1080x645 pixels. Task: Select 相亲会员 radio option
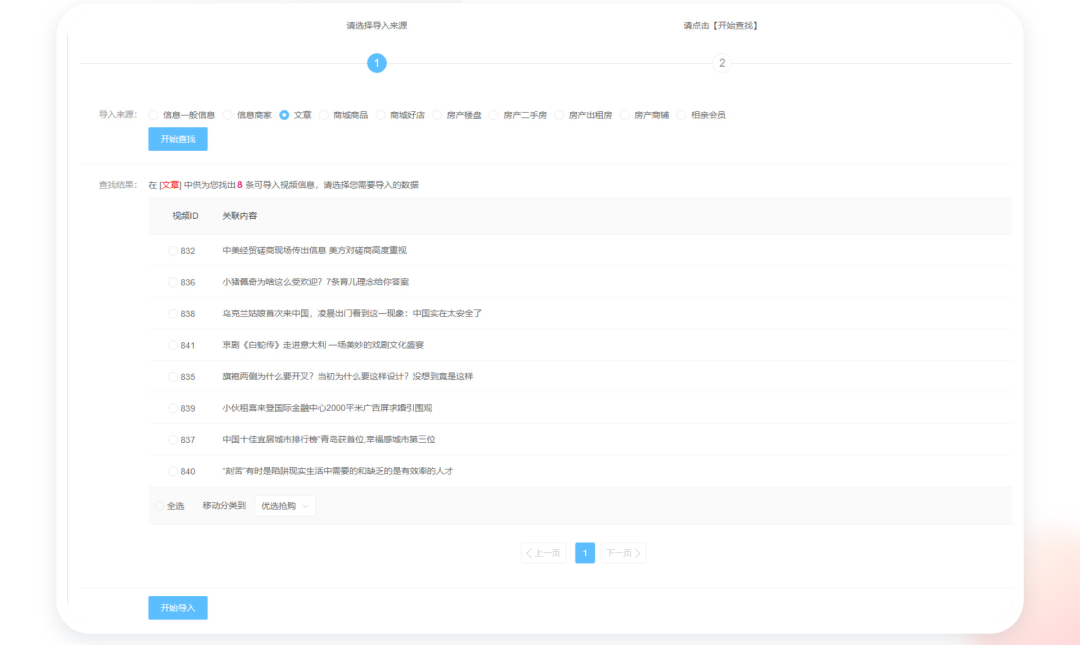click(x=682, y=115)
